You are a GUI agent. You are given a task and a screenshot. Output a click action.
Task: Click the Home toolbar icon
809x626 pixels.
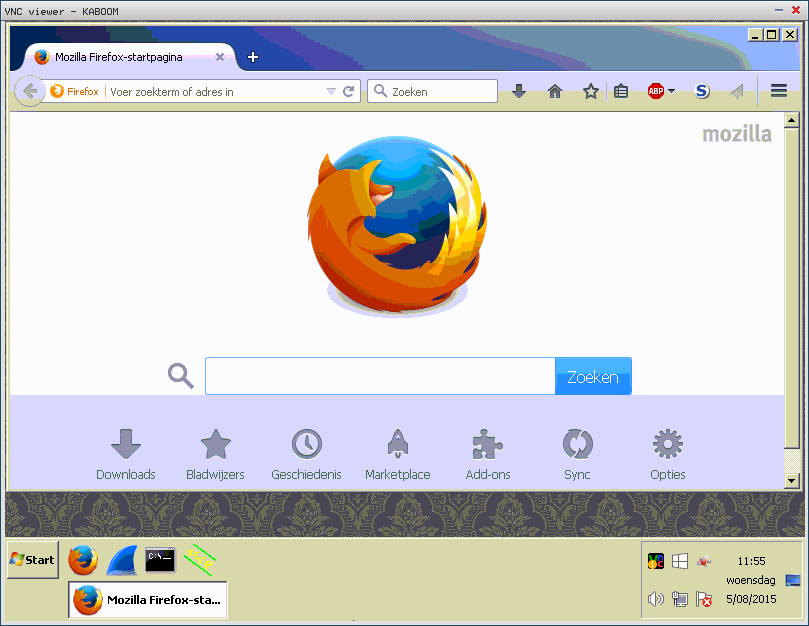(x=555, y=90)
